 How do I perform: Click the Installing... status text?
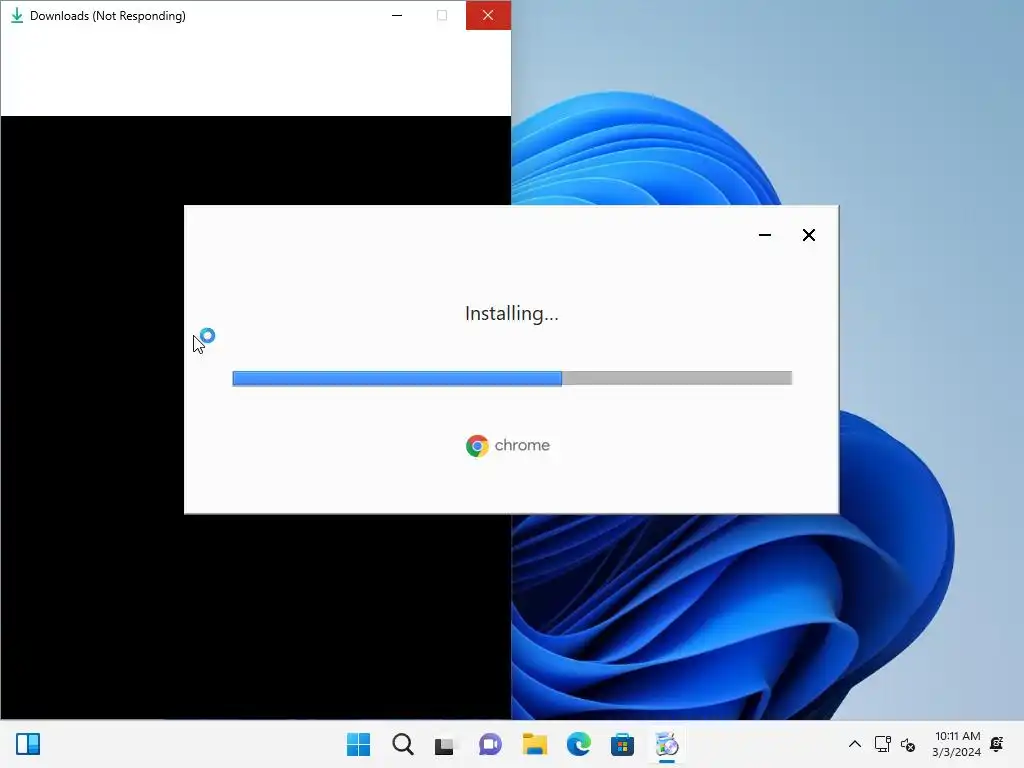click(x=511, y=313)
